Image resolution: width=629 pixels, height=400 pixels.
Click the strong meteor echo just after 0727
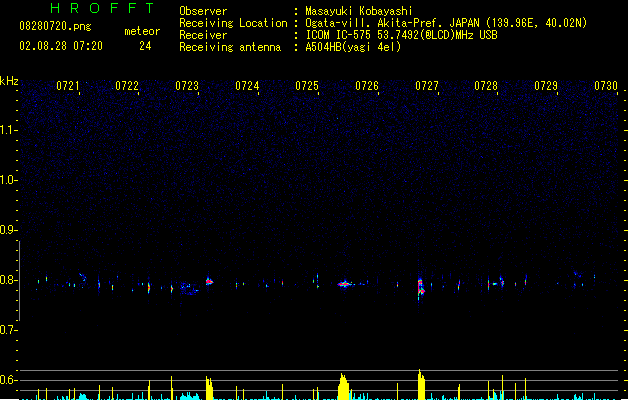coord(420,287)
